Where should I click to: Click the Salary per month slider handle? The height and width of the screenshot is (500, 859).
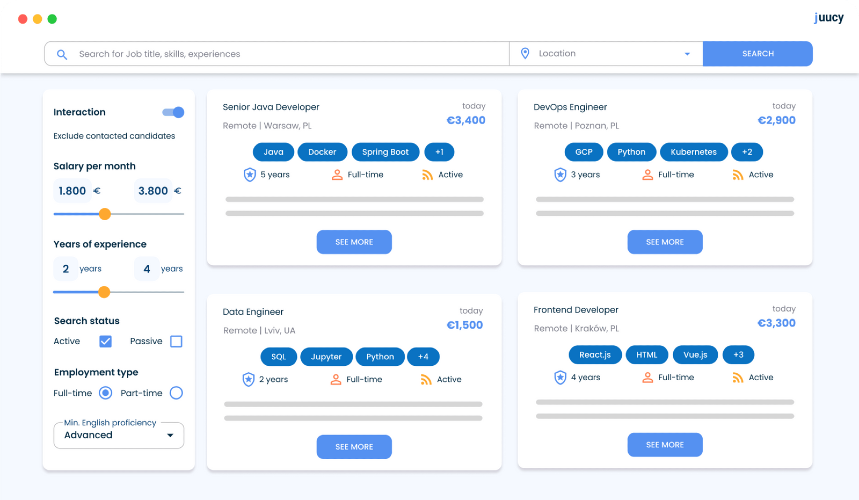105,214
